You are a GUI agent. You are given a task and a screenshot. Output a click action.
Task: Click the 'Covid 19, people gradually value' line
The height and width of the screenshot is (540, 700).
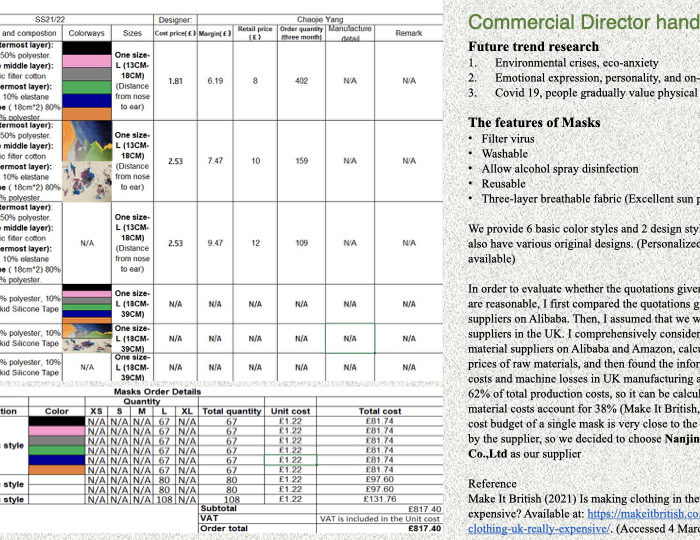[596, 93]
